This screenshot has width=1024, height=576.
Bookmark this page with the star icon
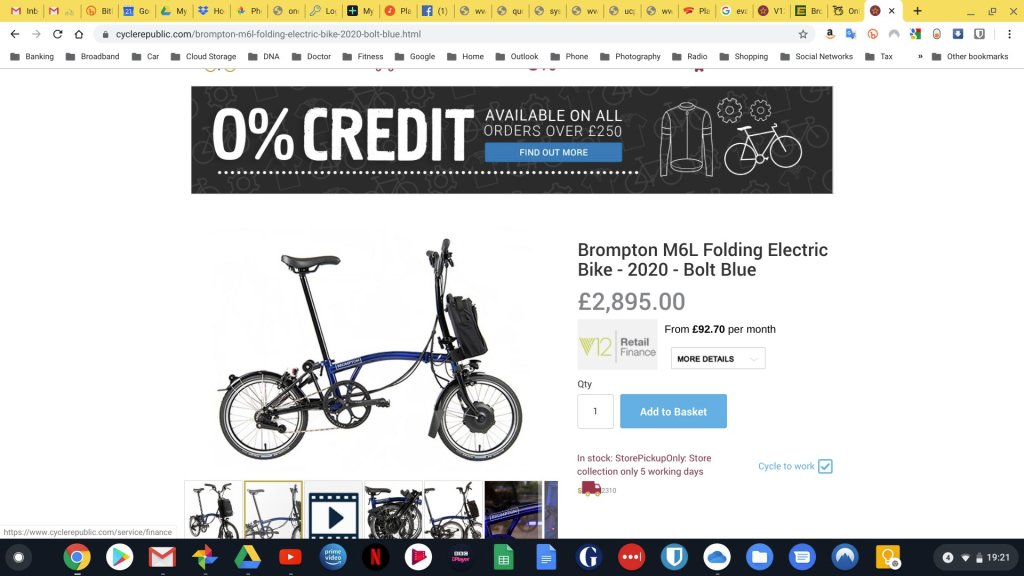pos(803,34)
